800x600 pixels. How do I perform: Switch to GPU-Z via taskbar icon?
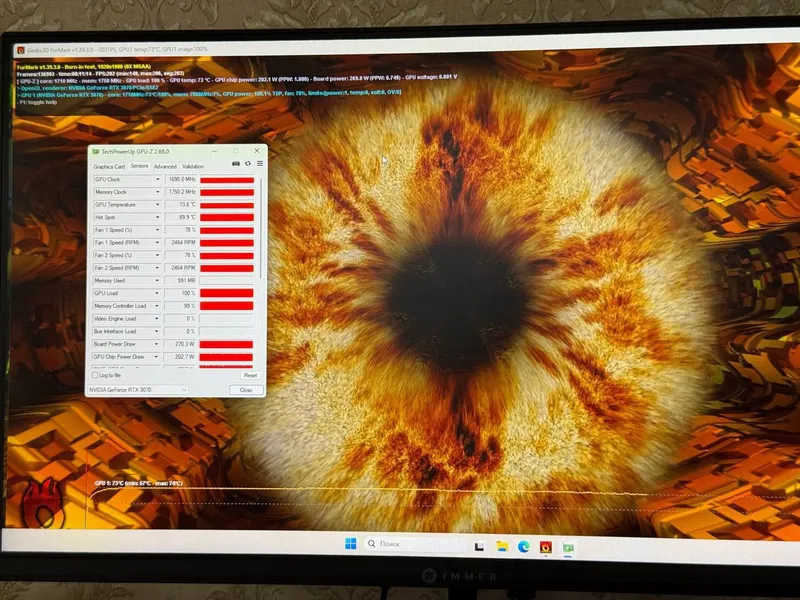568,548
